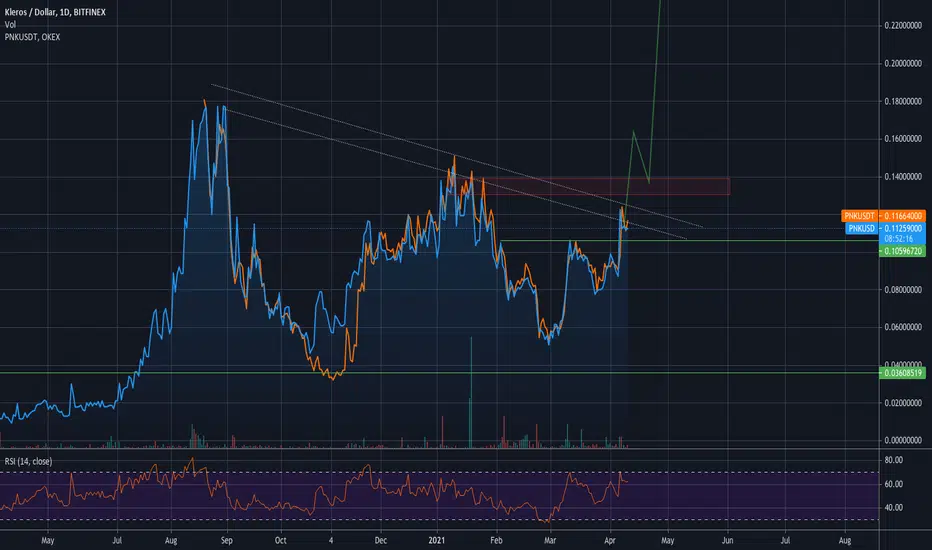This screenshot has height=550, width=932.
Task: Click the Mar time axis label
Action: (550, 540)
